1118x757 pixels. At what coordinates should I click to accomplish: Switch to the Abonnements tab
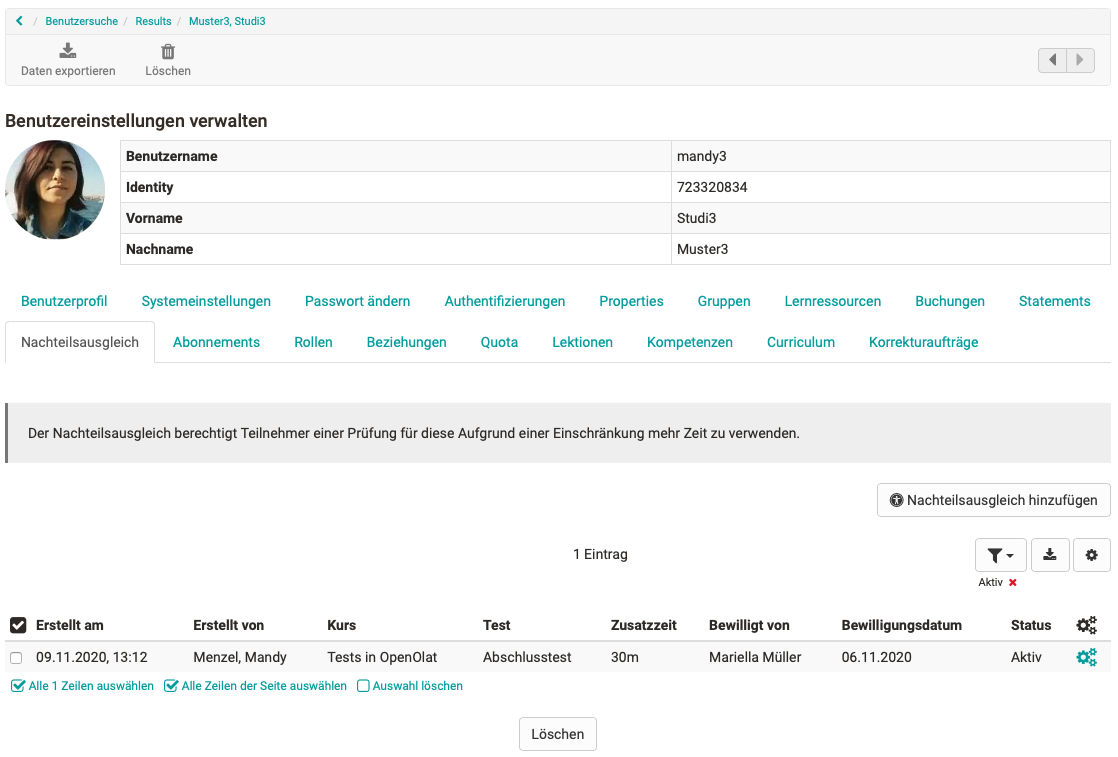click(x=216, y=342)
